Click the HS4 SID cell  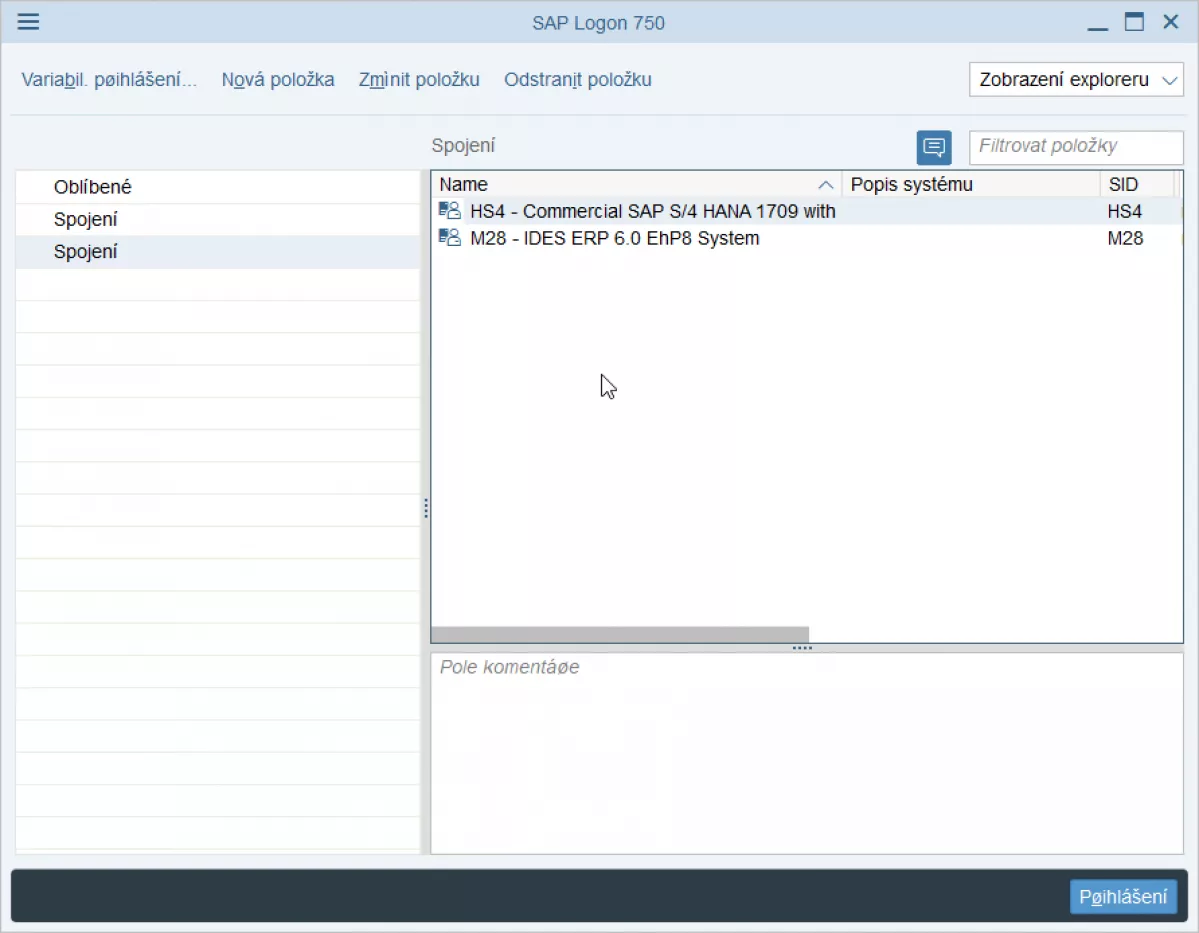point(1125,211)
